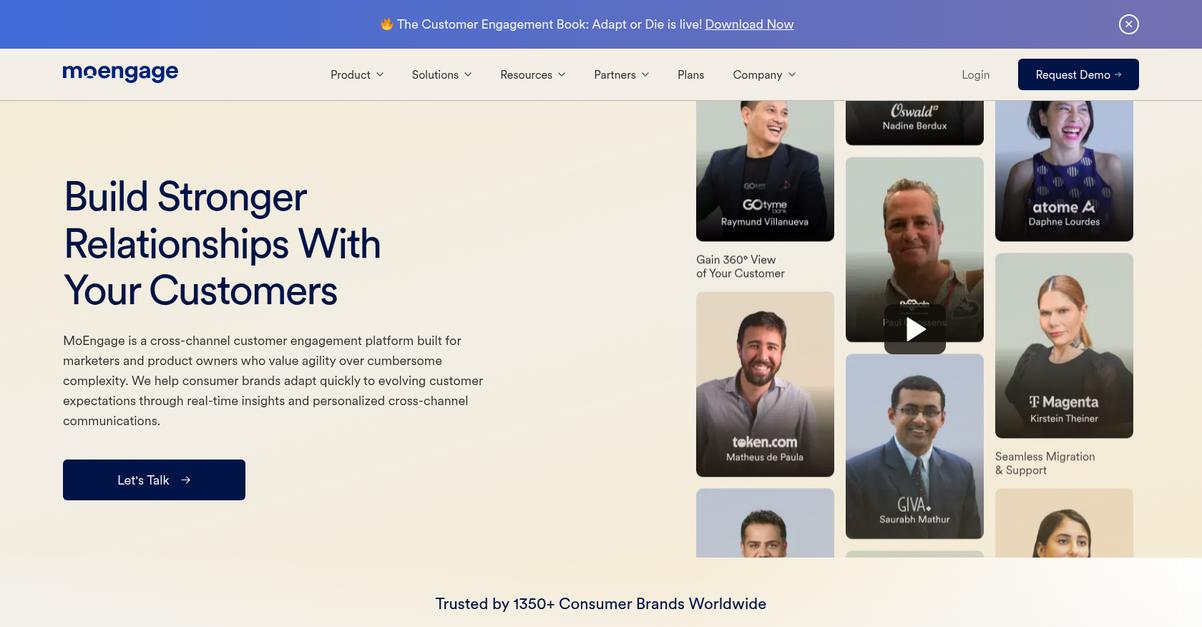The image size is (1202, 627).
Task: Click the Magenta T logo on Kirstein's card
Action: 1064,402
